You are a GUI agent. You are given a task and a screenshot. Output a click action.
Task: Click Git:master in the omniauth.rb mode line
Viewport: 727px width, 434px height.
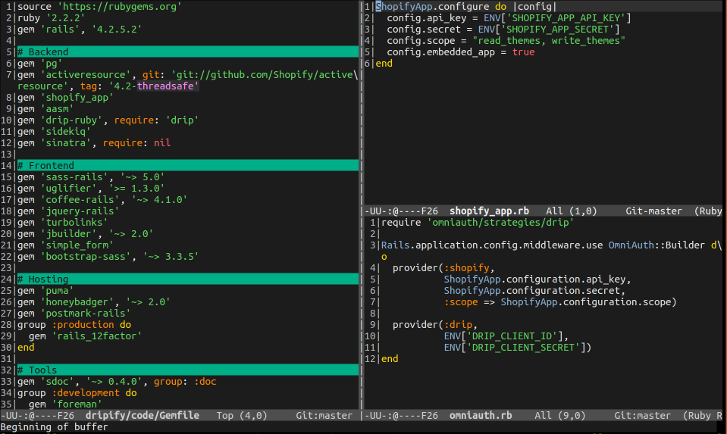click(x=642, y=415)
